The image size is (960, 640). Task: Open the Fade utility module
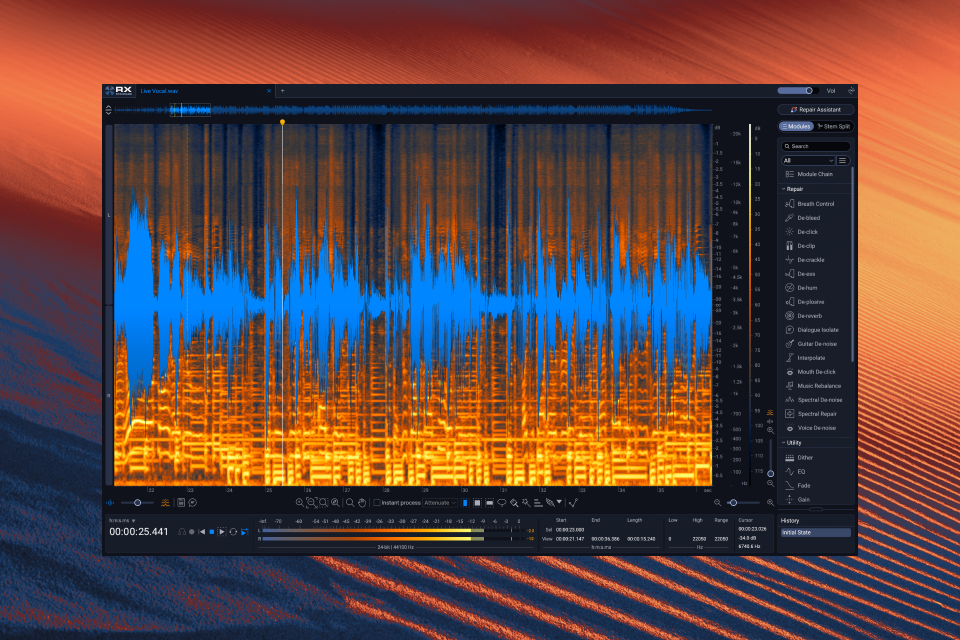click(x=815, y=486)
